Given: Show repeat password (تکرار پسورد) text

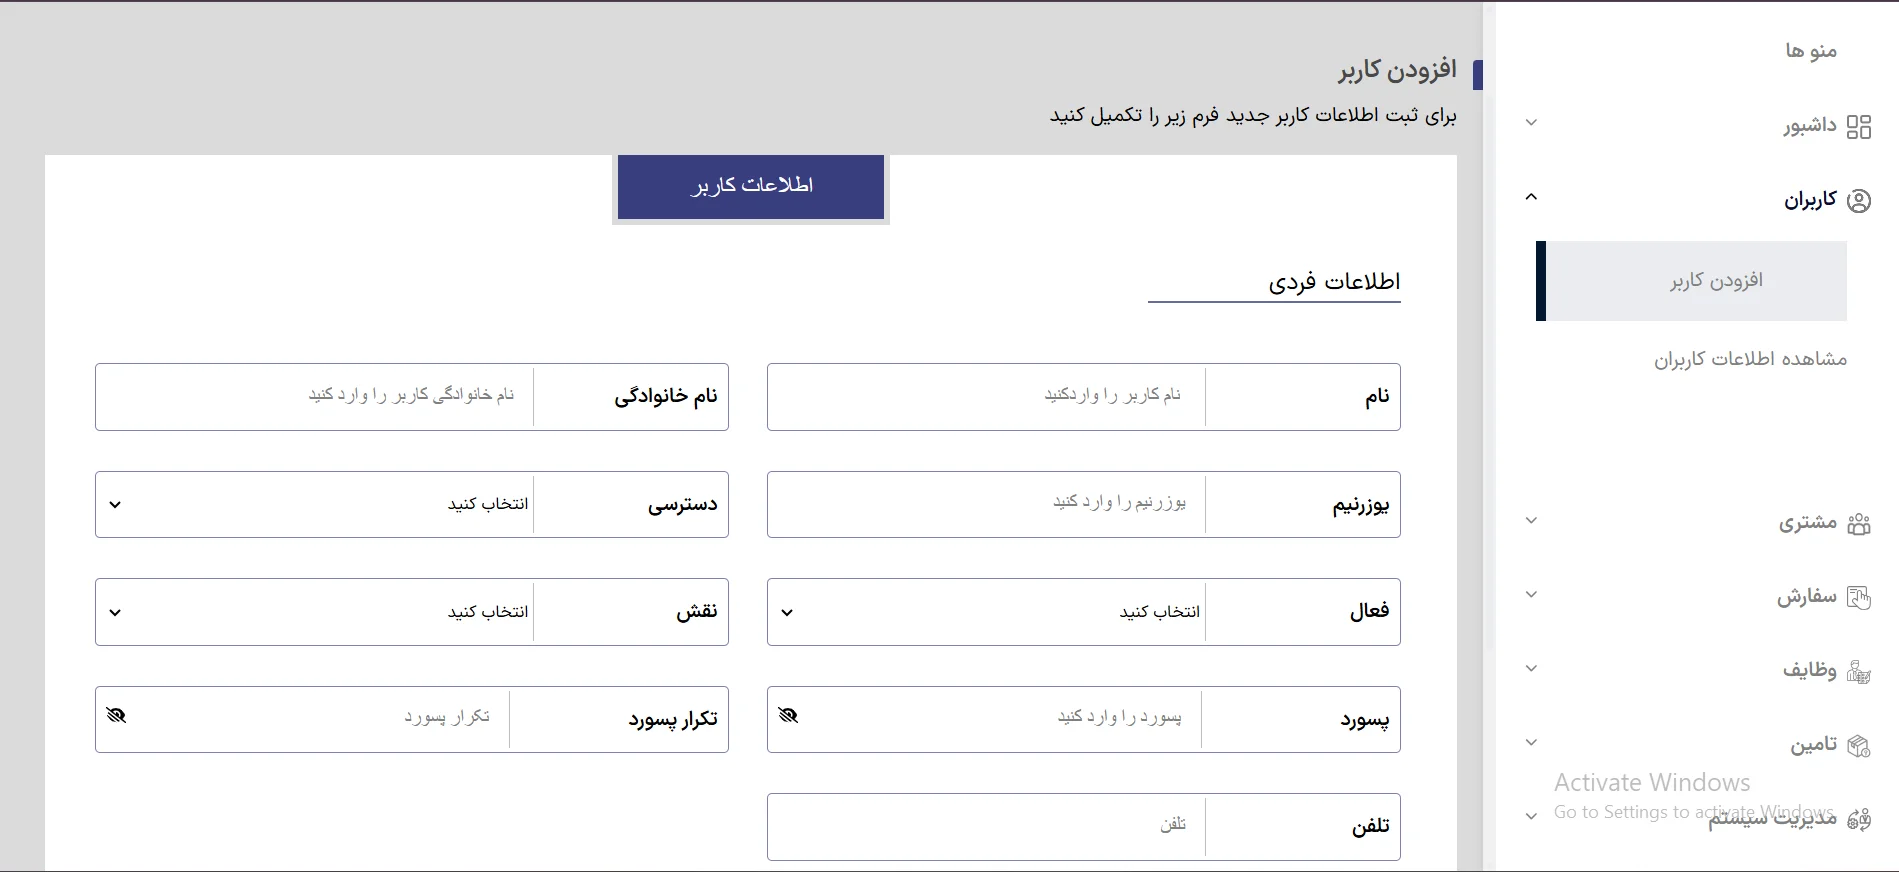Looking at the screenshot, I should pos(116,715).
